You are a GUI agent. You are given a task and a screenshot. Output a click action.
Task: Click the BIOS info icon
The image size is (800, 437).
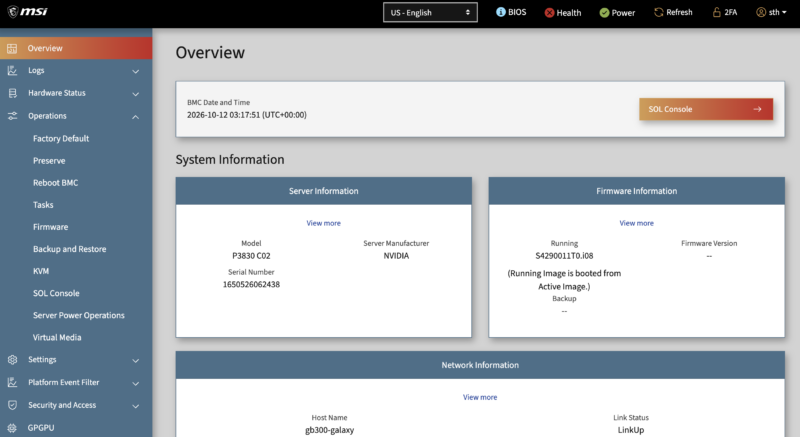pos(501,12)
